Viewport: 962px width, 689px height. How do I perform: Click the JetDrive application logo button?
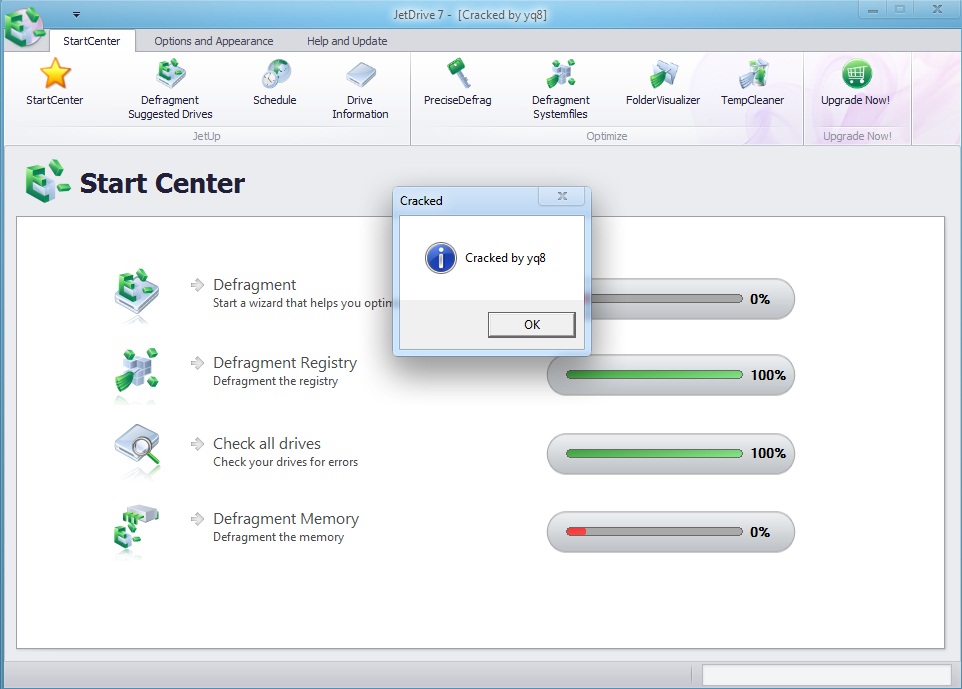[24, 26]
